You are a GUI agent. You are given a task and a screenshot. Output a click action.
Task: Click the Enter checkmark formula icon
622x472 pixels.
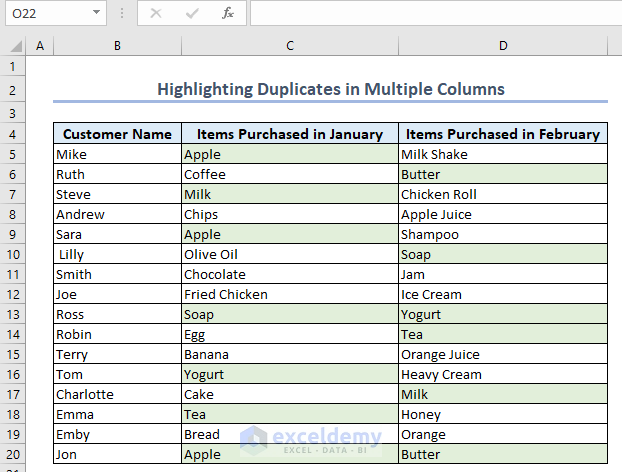[x=192, y=13]
